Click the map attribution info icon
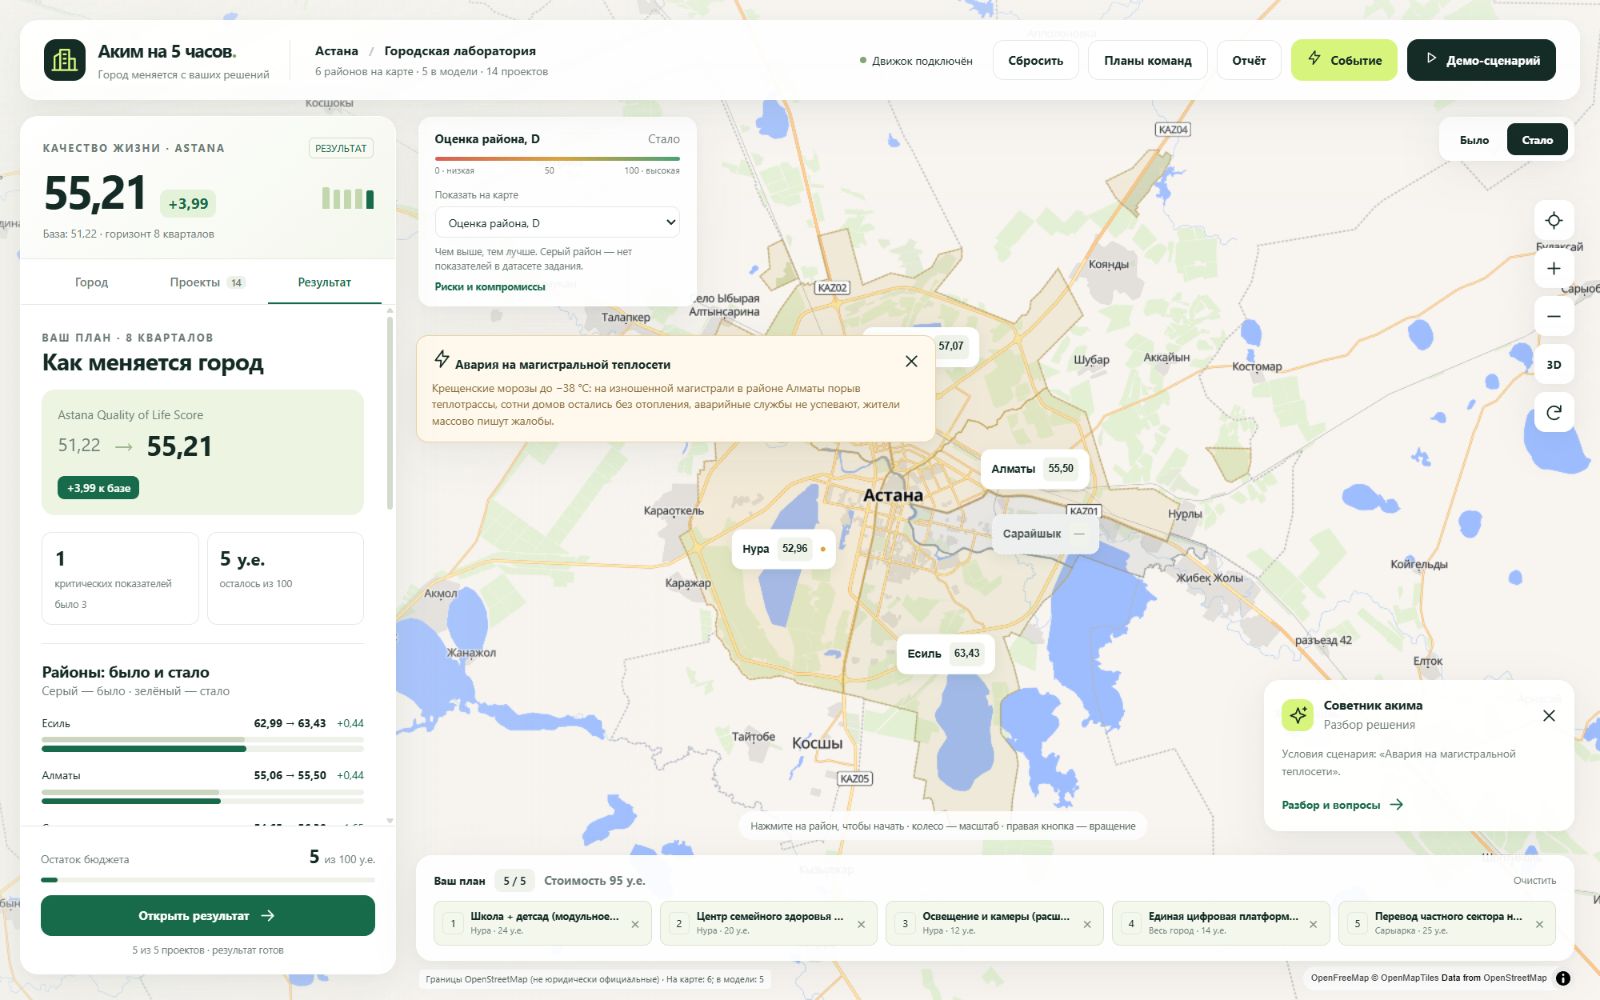 click(x=1563, y=978)
